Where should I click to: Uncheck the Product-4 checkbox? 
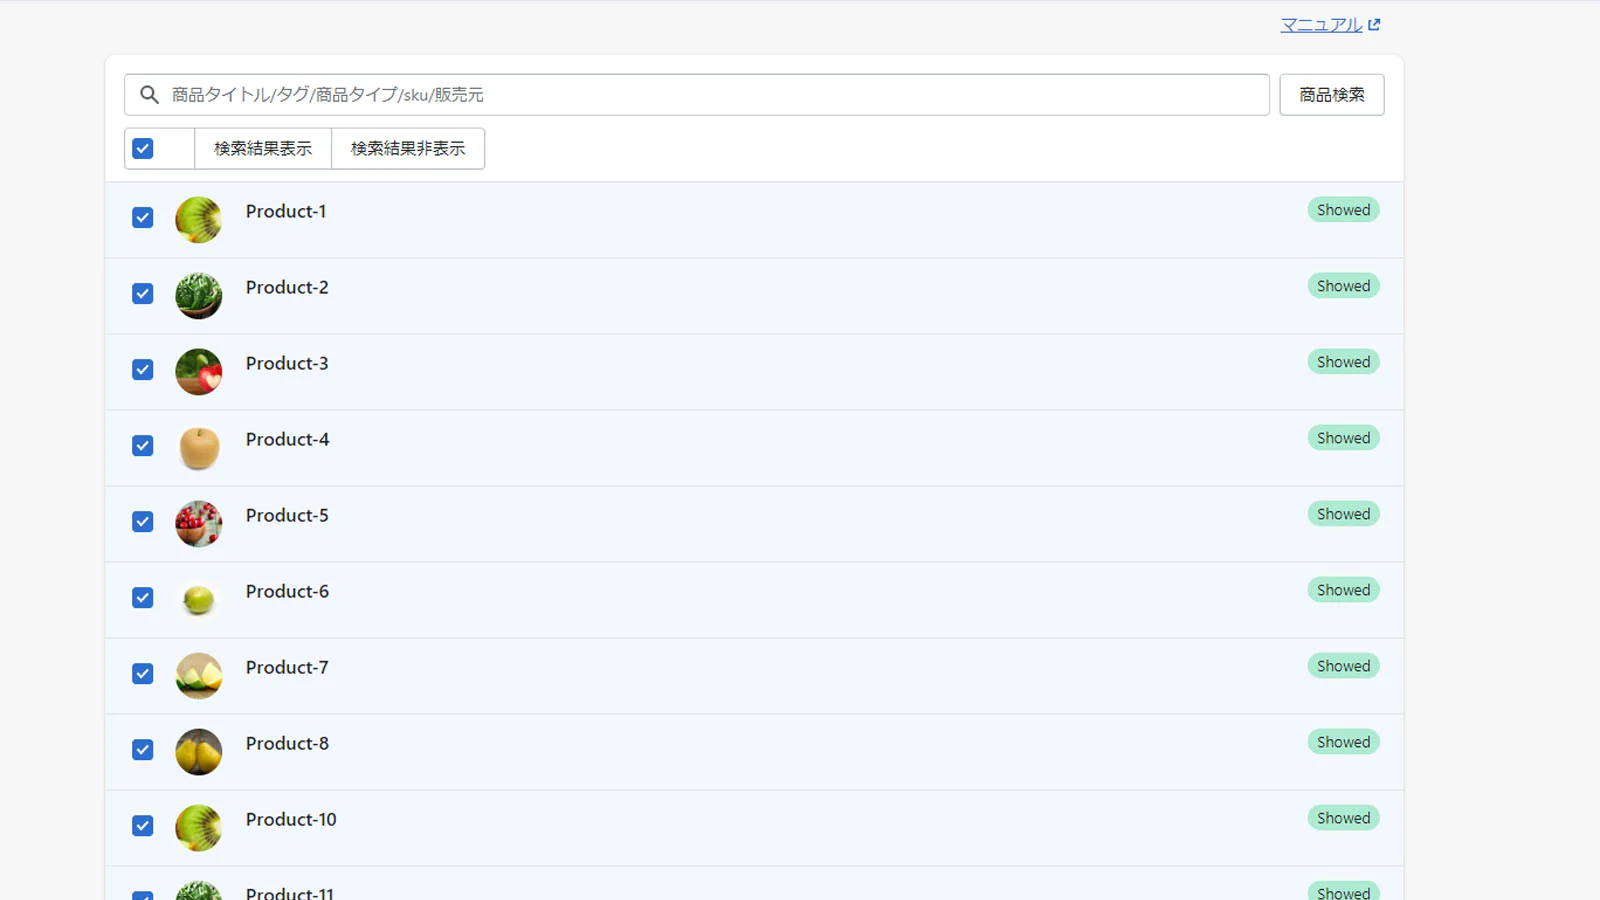(143, 446)
